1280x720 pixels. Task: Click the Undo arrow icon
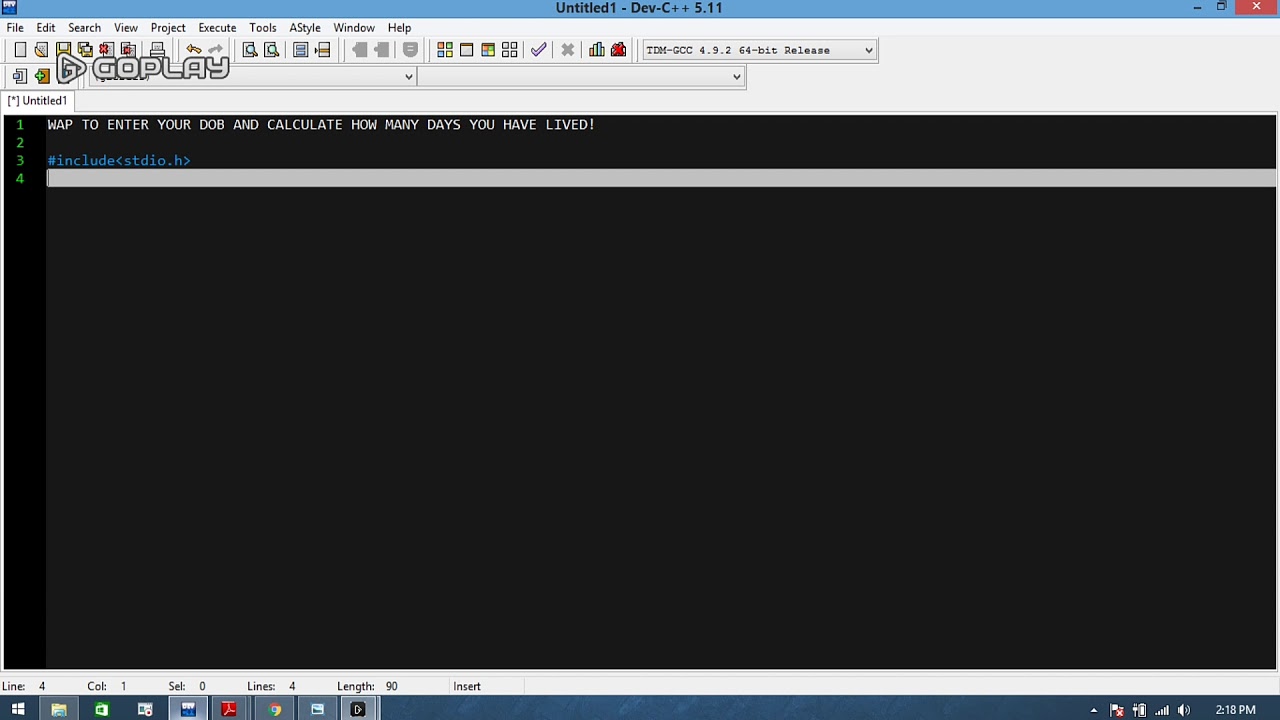tap(194, 50)
